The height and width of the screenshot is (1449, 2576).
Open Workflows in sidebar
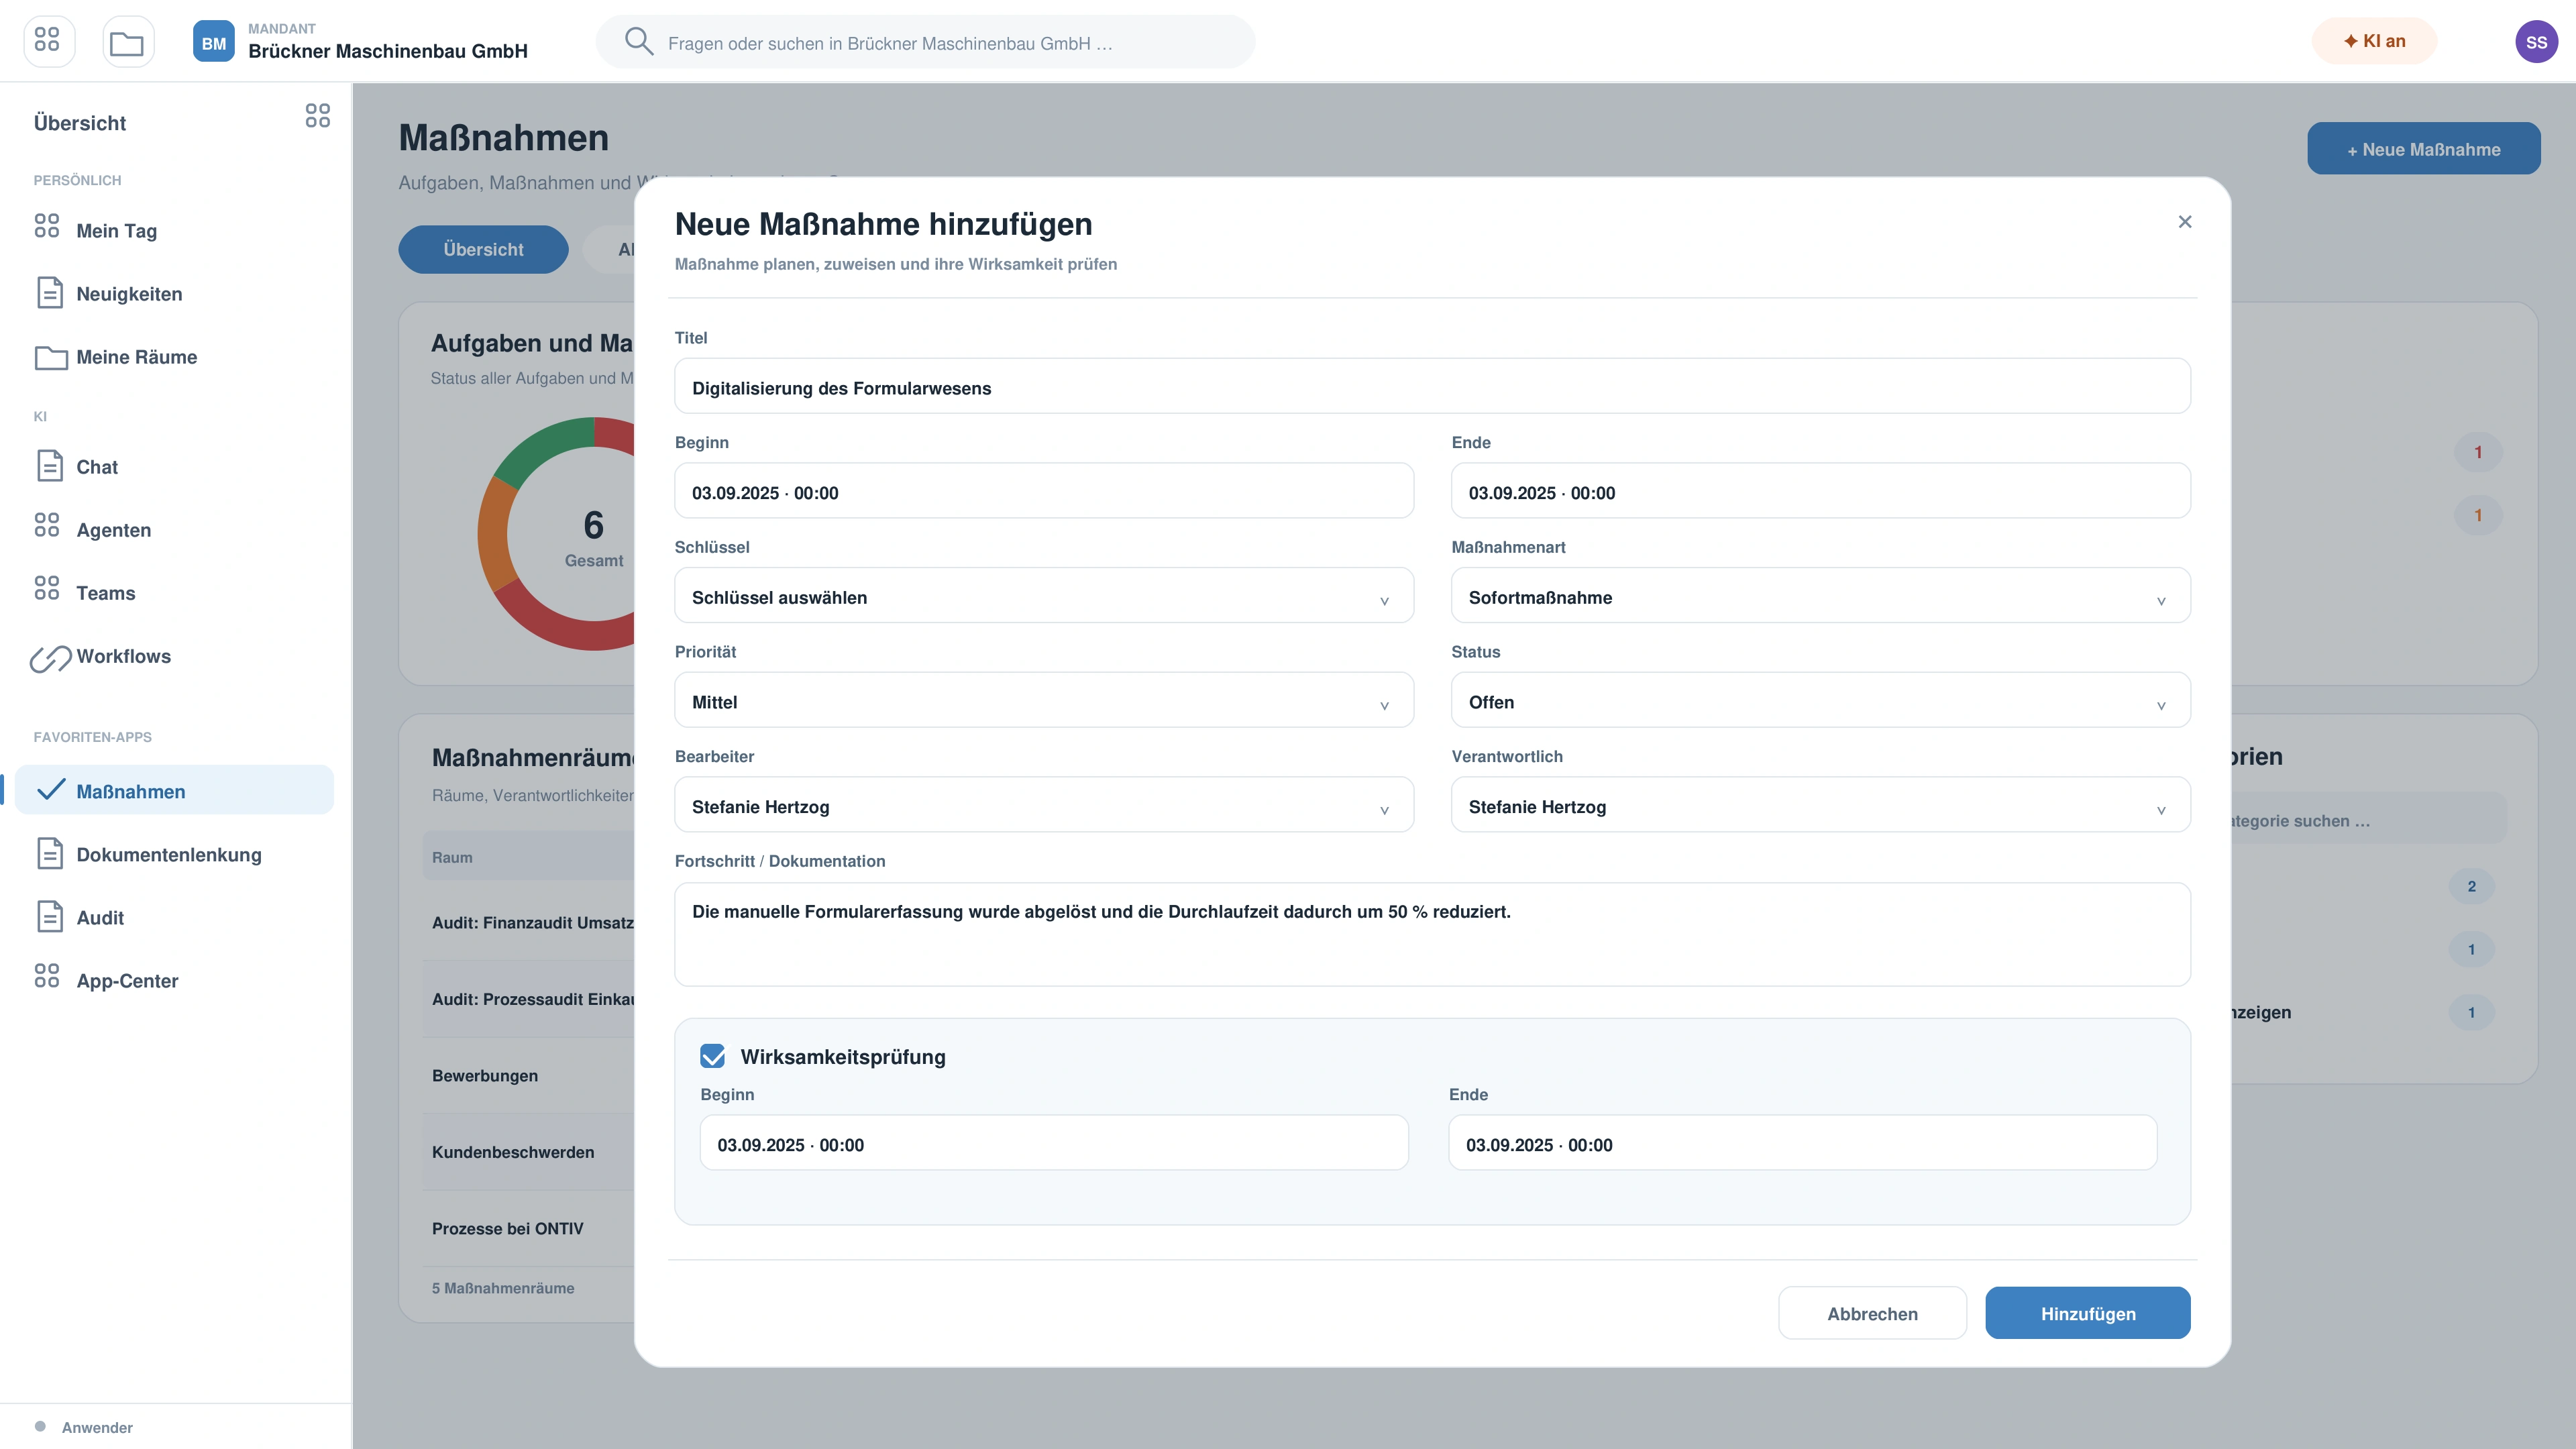[175, 656]
